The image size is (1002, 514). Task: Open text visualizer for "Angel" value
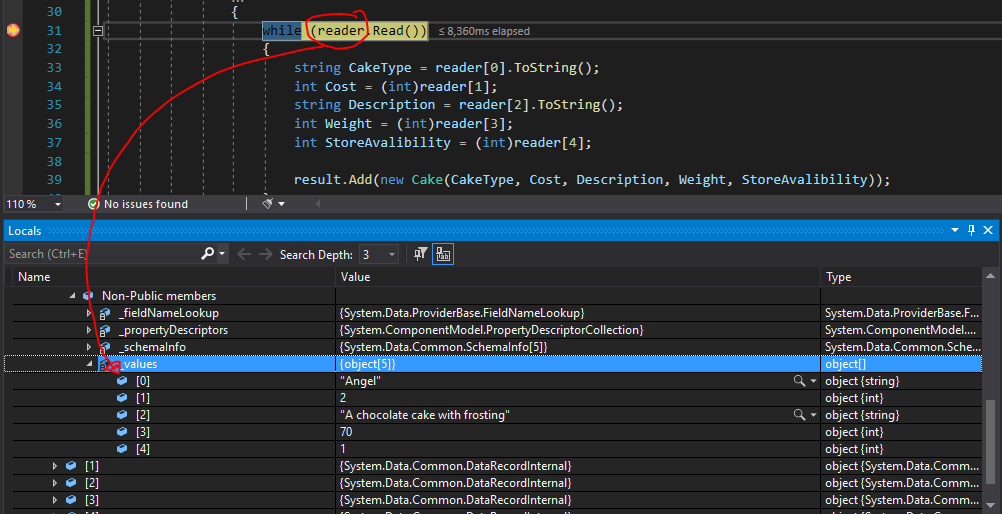point(799,380)
